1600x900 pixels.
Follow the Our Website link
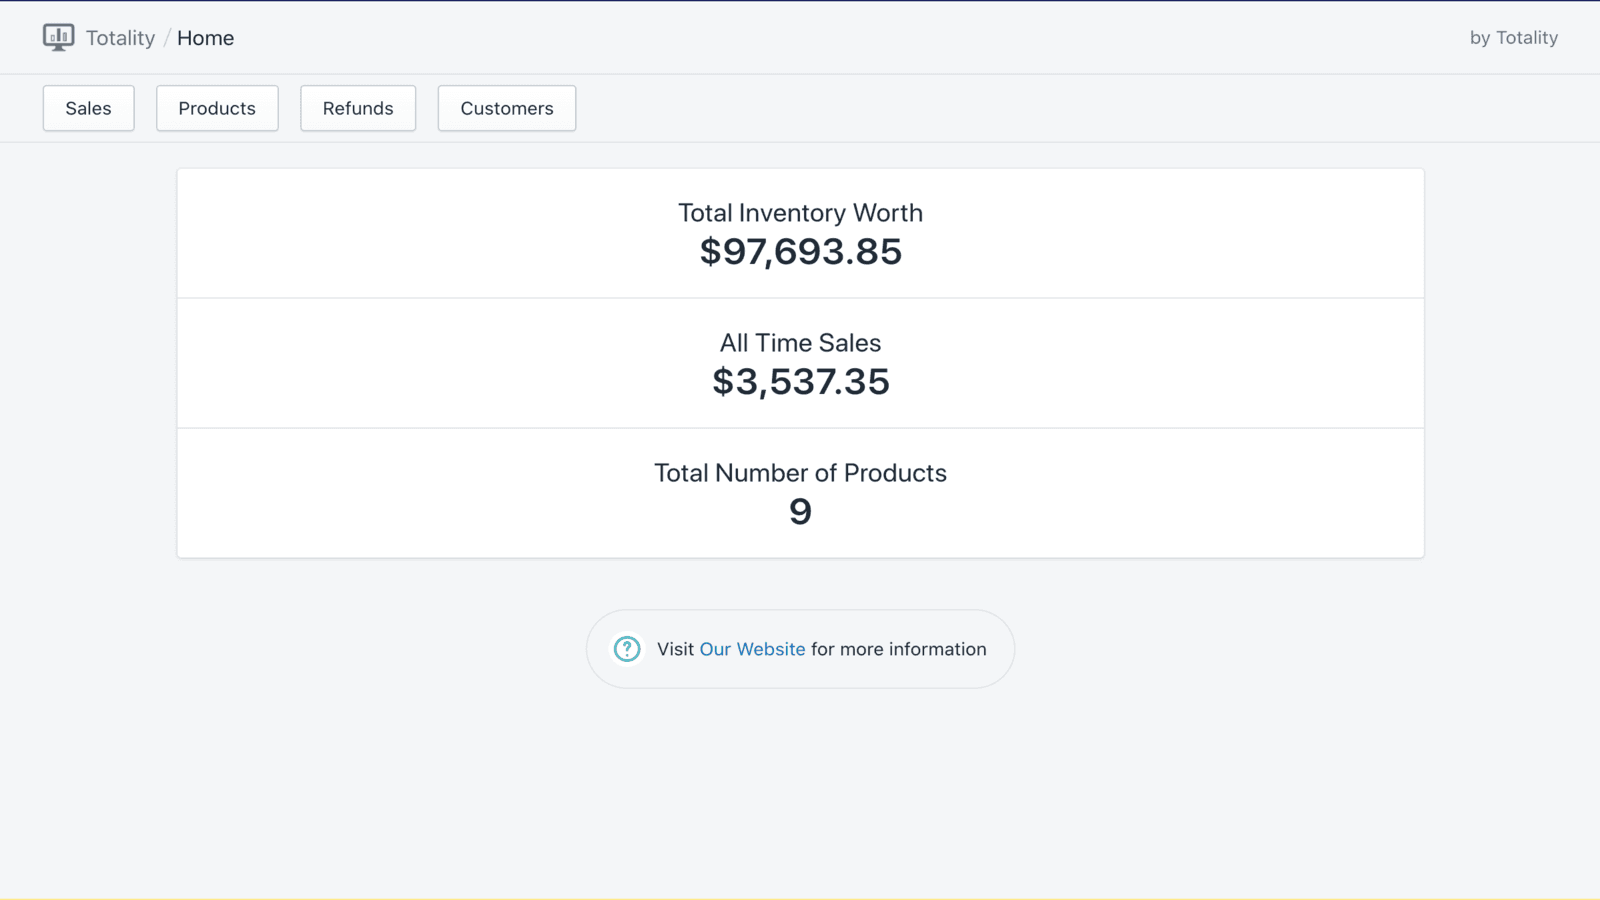point(752,649)
